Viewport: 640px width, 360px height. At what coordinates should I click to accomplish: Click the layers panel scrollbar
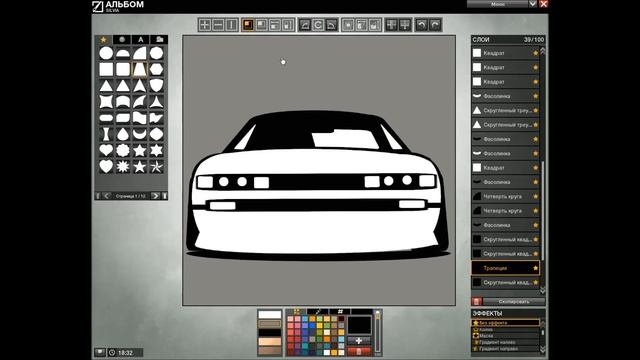click(542, 210)
